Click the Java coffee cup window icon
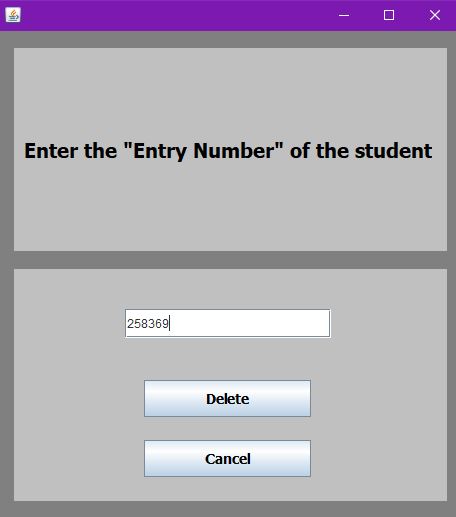 coord(13,15)
